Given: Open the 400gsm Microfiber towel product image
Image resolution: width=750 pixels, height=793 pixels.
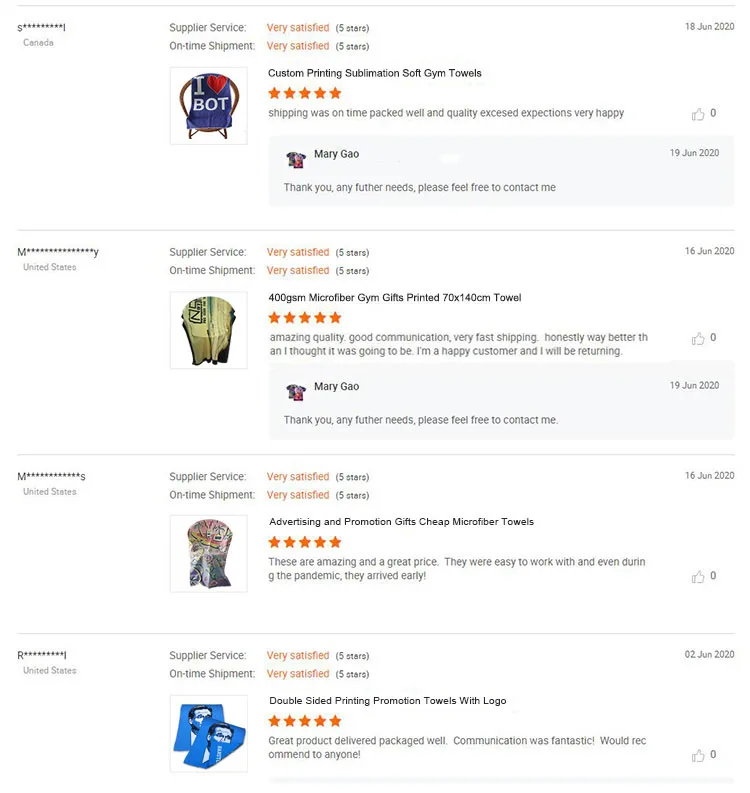Looking at the screenshot, I should (208, 330).
